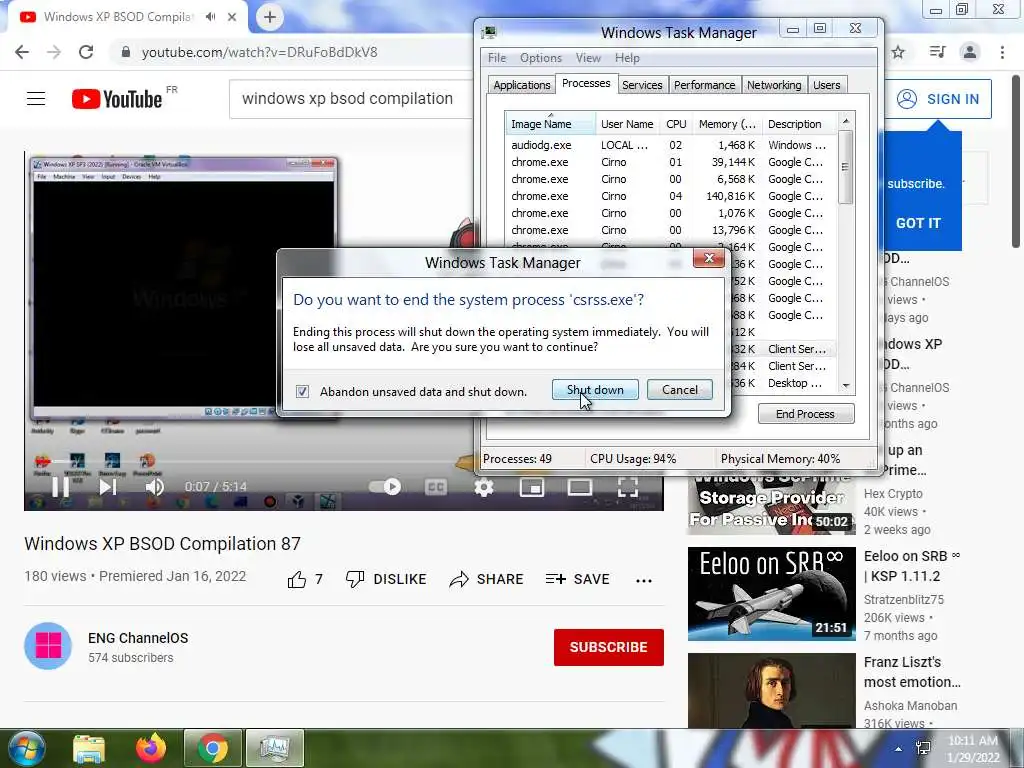Switch to theater mode icon

[580, 487]
